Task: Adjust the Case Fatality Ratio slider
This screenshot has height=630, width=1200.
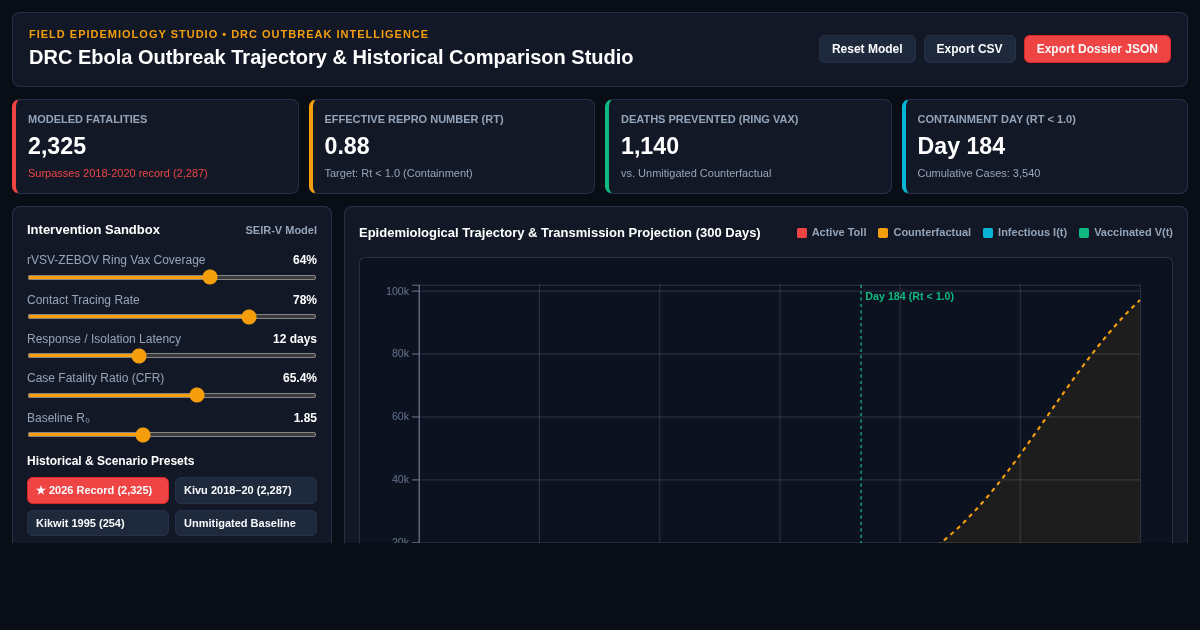Action: (172, 395)
